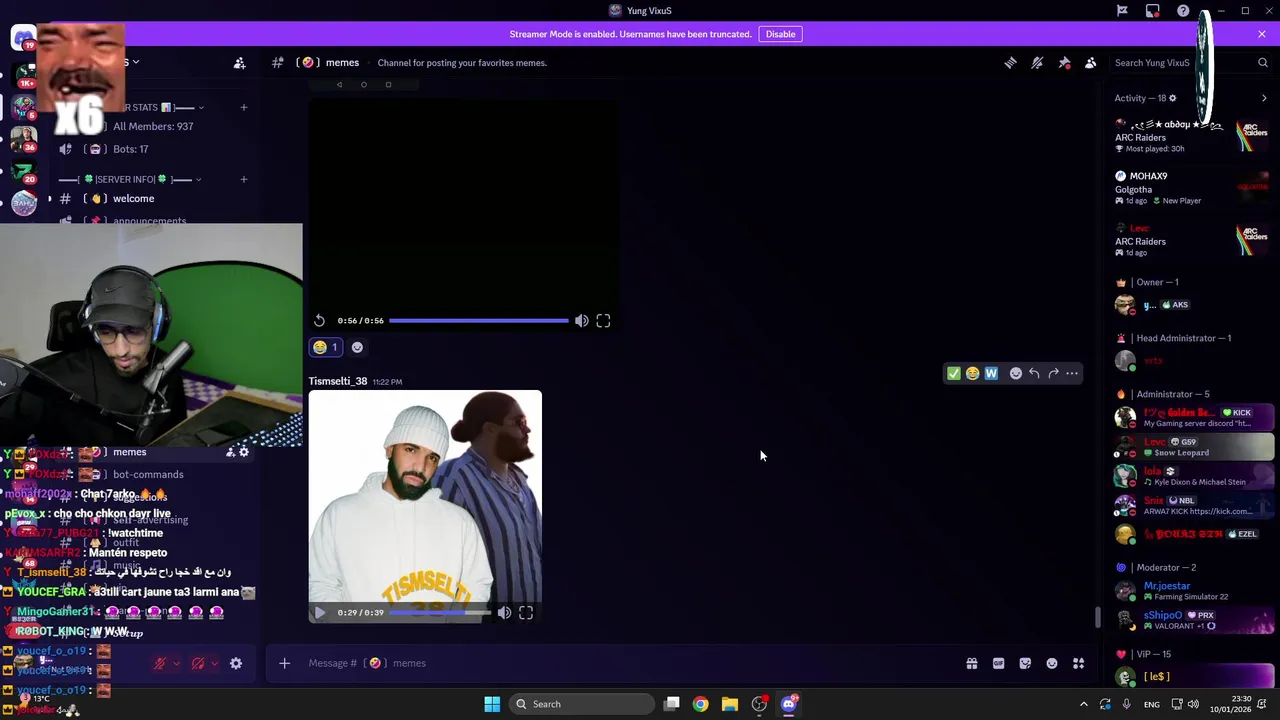The height and width of the screenshot is (720, 1280).
Task: Open File Explorer from taskbar
Action: [x=730, y=704]
